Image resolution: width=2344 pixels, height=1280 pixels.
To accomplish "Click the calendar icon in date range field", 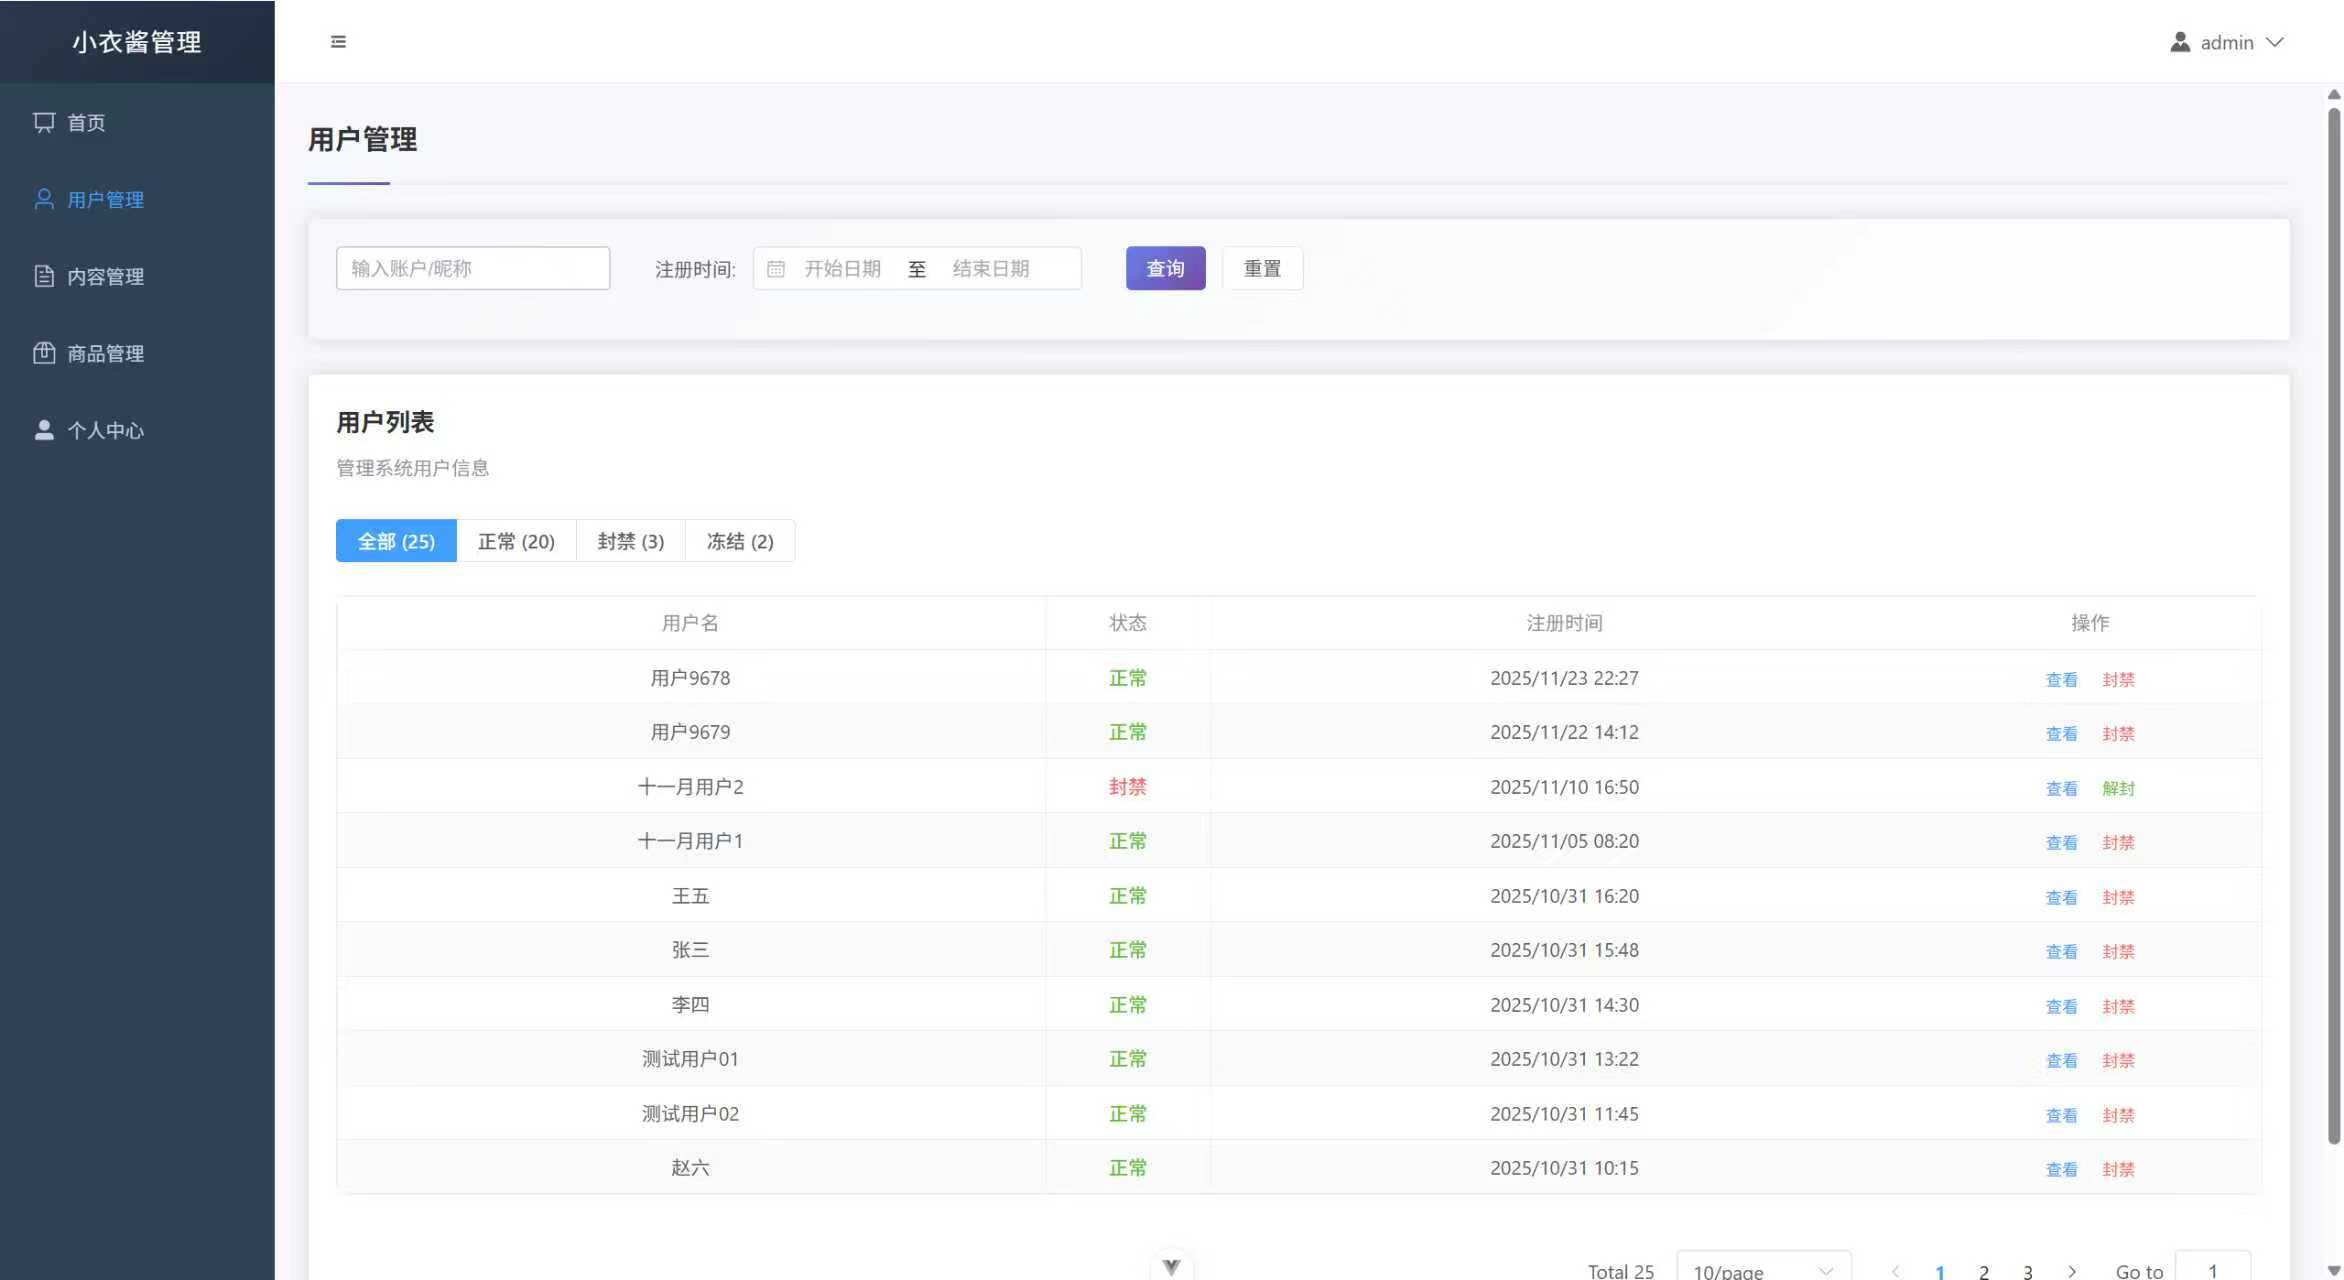I will pyautogui.click(x=776, y=269).
